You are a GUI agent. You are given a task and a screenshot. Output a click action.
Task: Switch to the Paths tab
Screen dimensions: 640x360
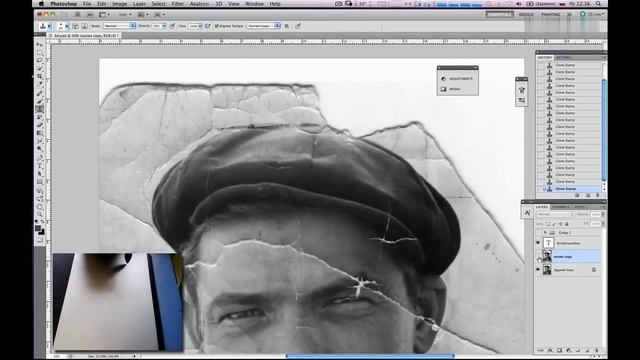[x=580, y=207]
